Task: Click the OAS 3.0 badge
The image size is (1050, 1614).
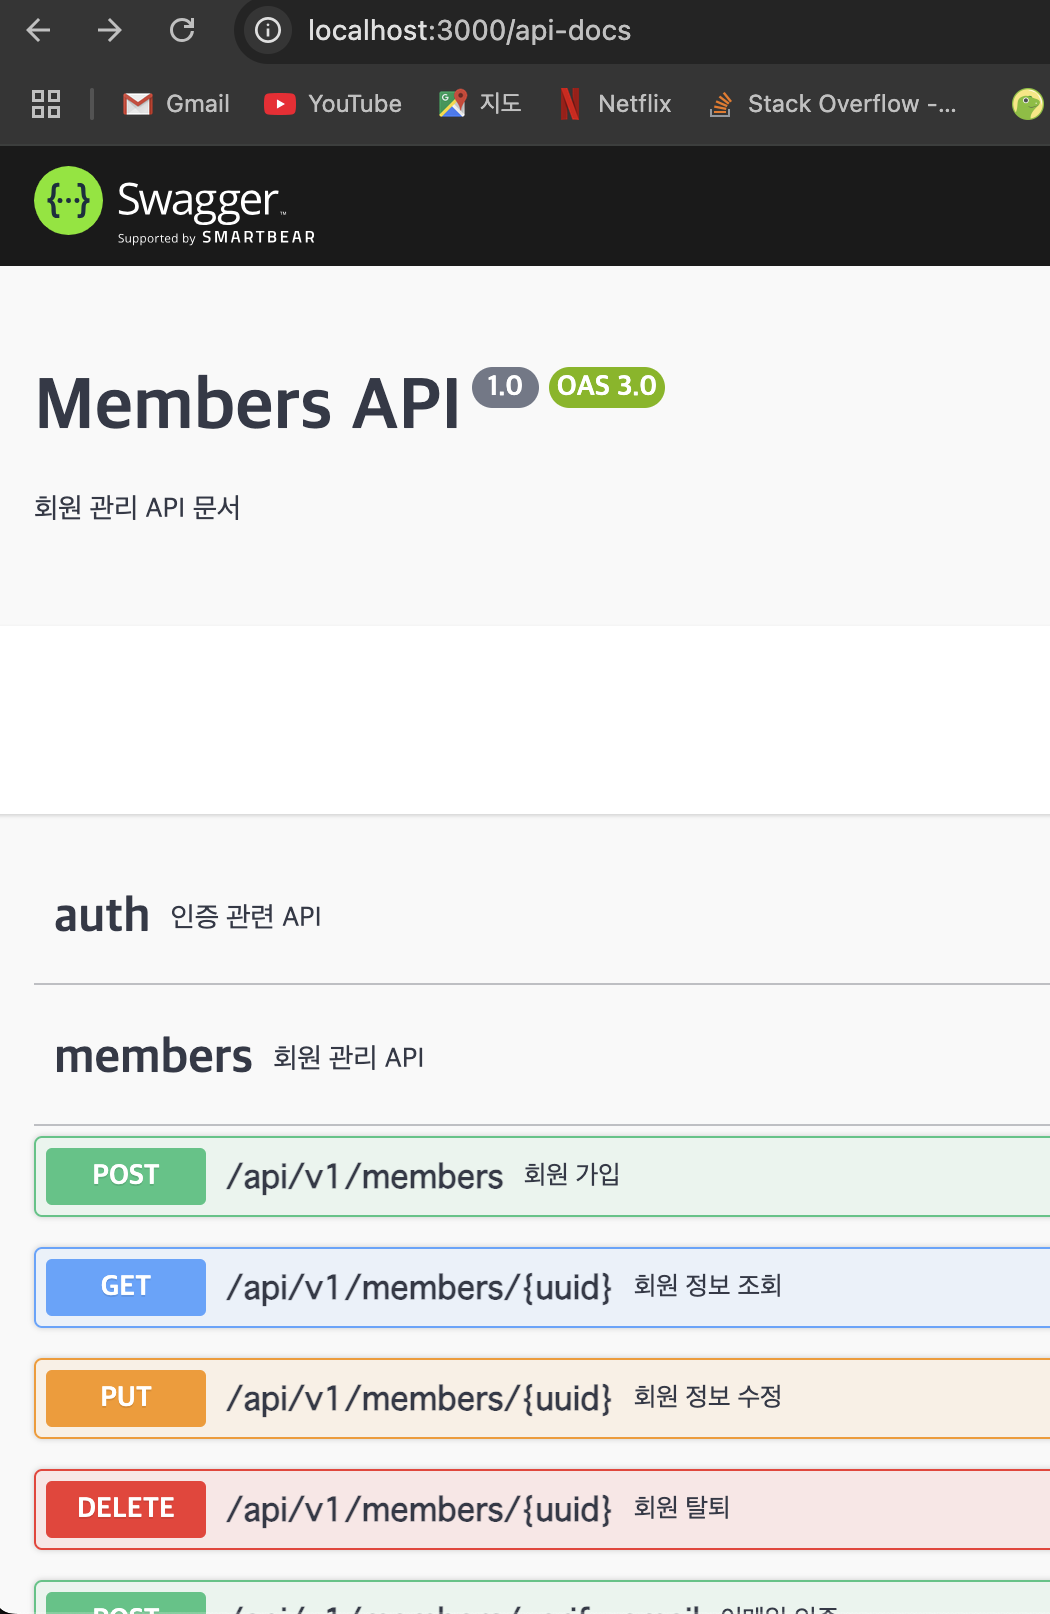Action: (607, 387)
